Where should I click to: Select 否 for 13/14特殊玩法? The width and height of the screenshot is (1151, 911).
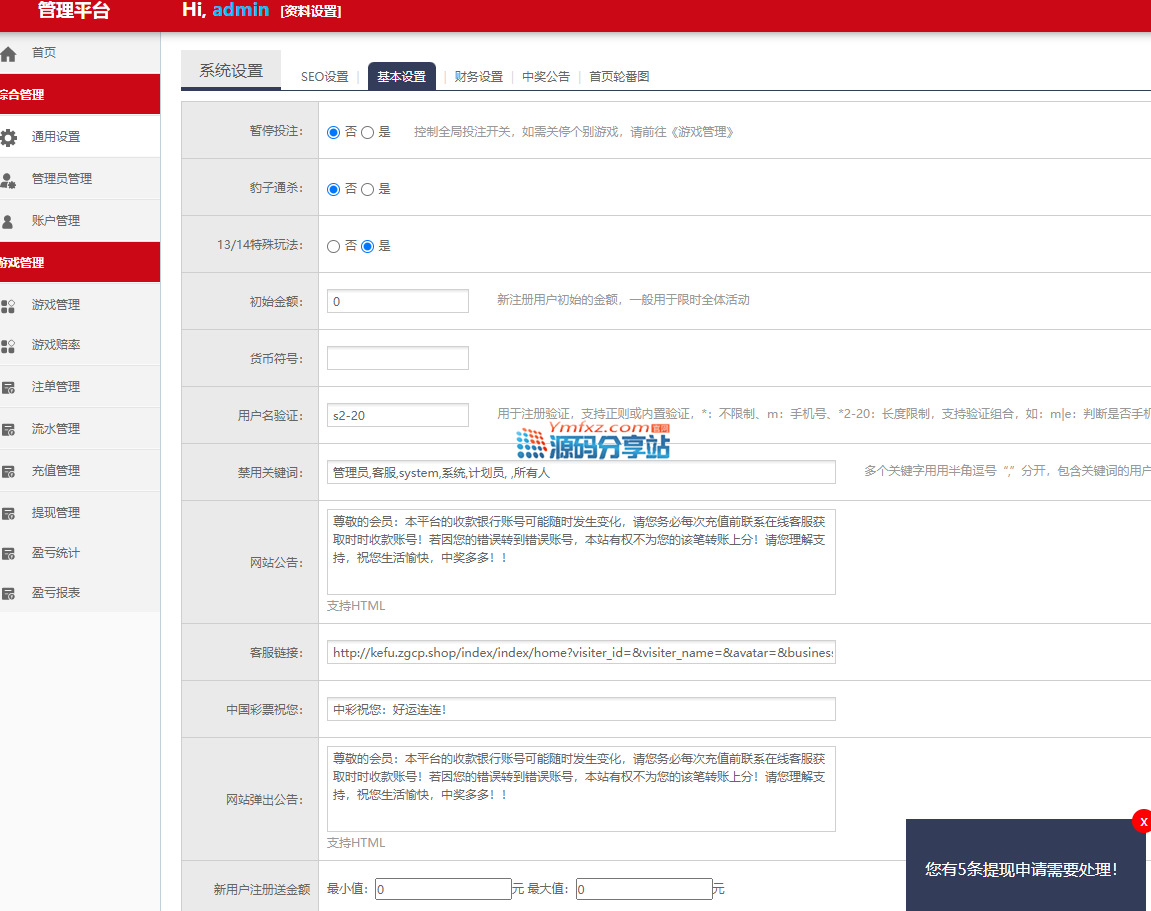pyautogui.click(x=334, y=246)
